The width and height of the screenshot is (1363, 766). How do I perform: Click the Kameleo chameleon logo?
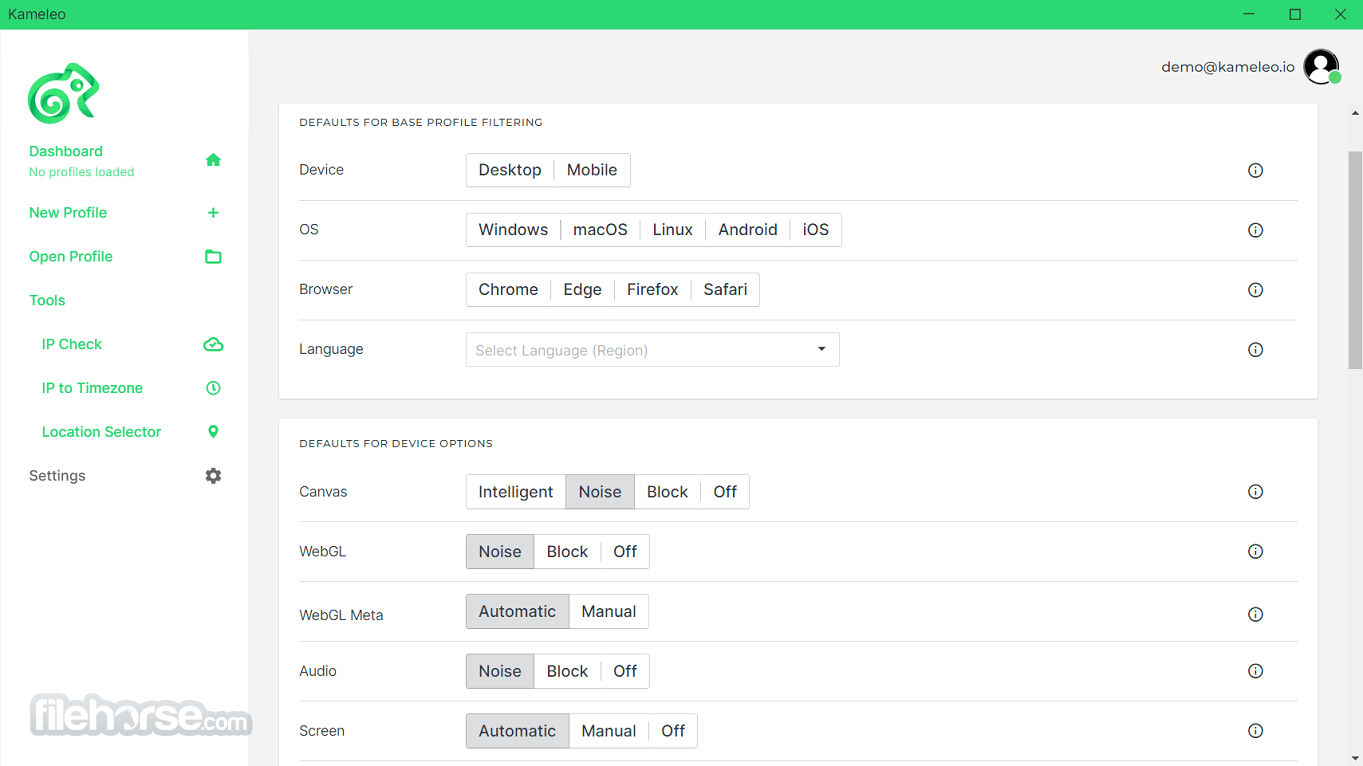(x=64, y=94)
